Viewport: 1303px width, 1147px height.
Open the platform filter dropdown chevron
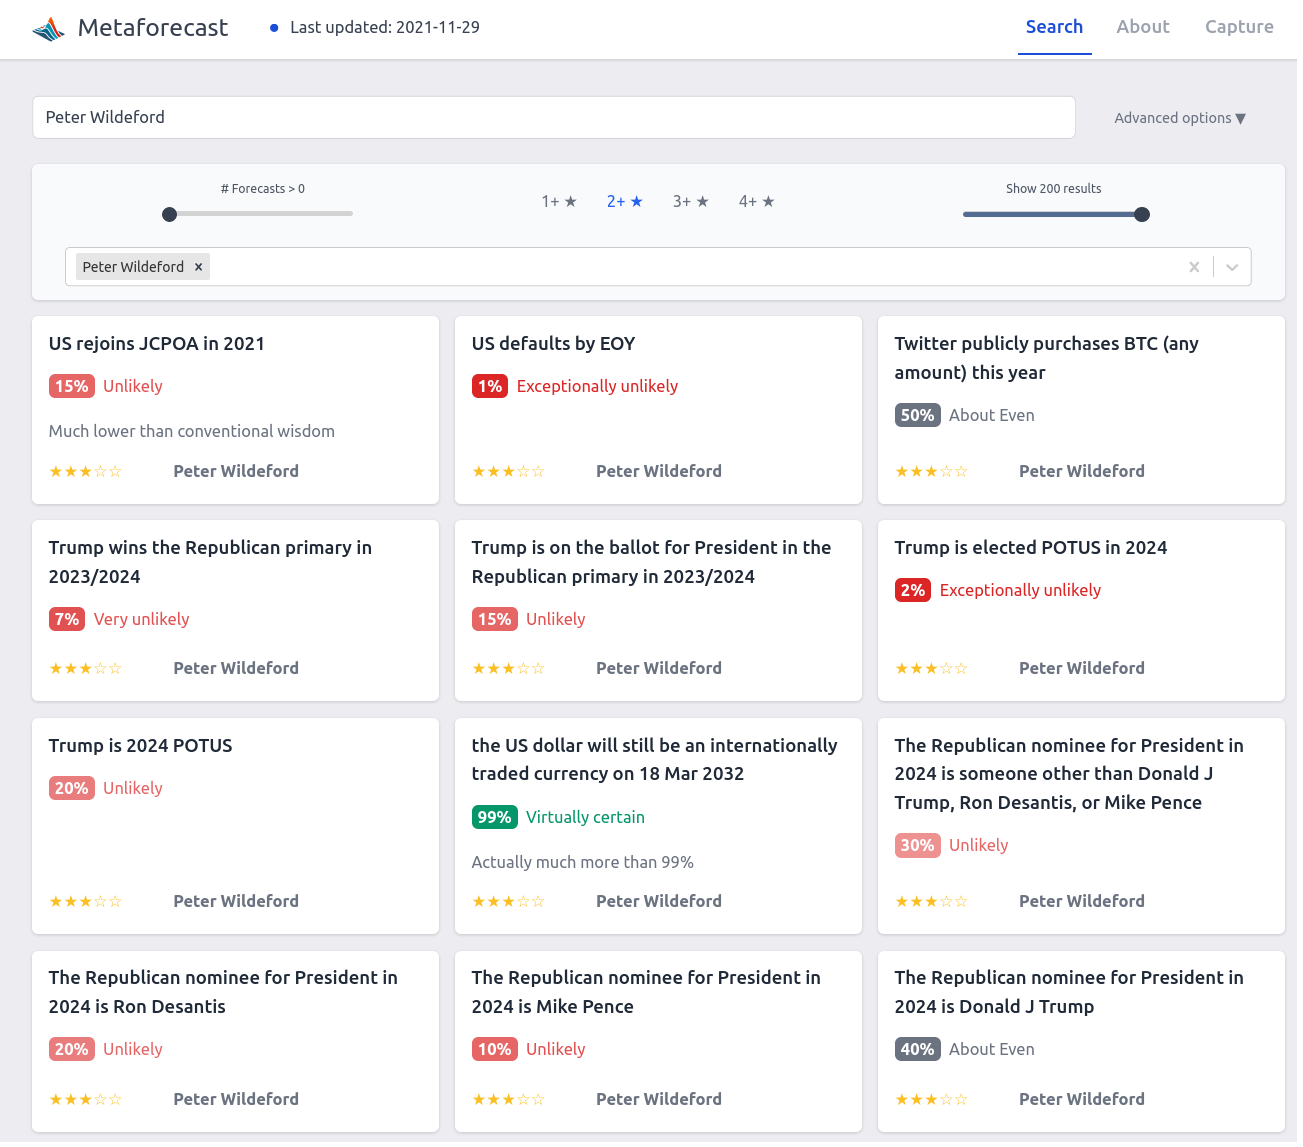point(1232,267)
